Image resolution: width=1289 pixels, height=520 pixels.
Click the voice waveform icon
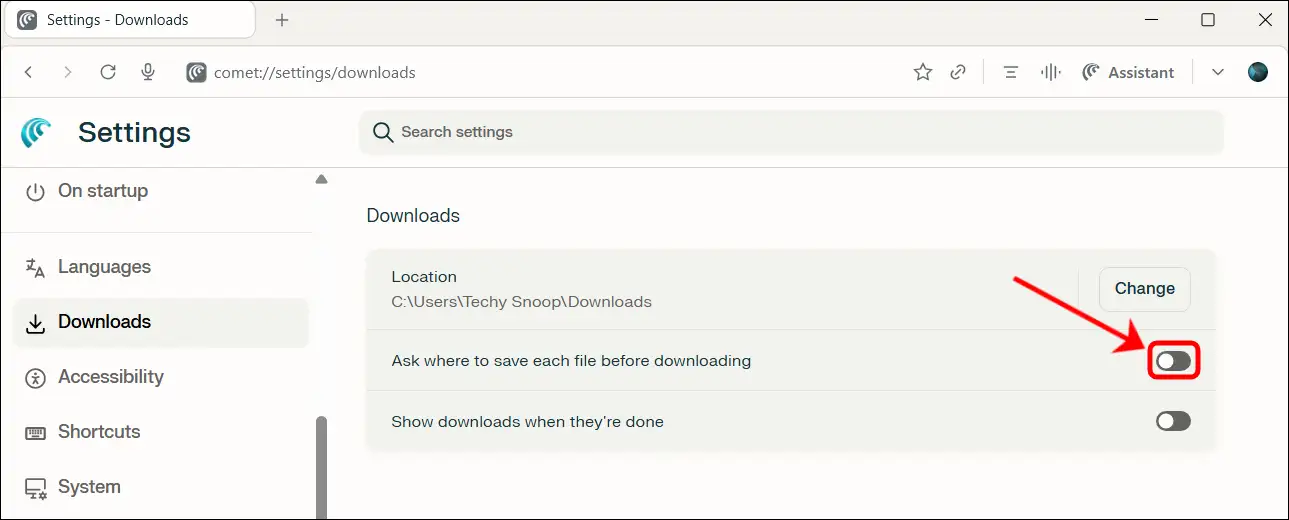click(x=1050, y=72)
